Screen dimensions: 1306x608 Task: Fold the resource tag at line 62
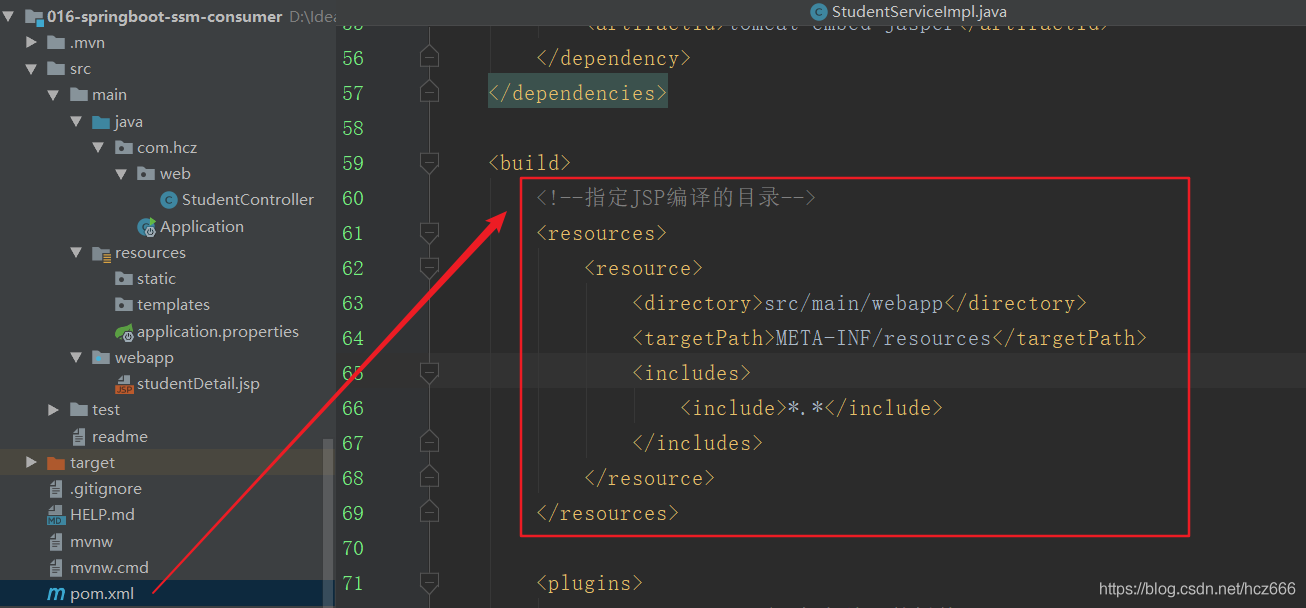click(x=429, y=268)
